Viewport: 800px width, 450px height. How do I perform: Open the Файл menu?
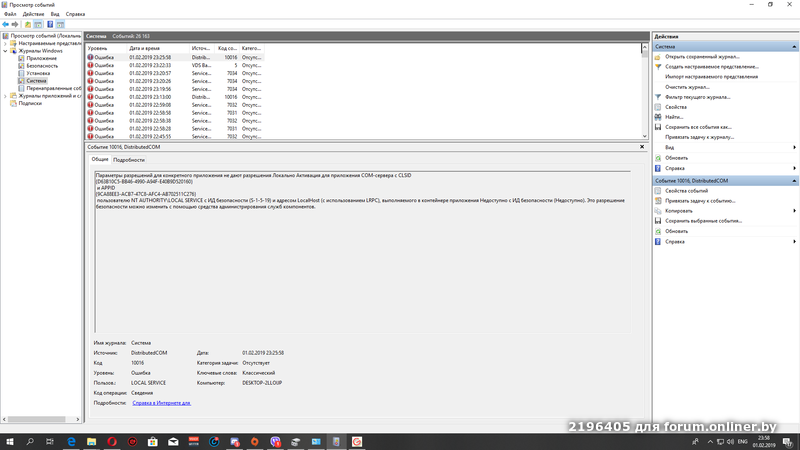pyautogui.click(x=10, y=14)
